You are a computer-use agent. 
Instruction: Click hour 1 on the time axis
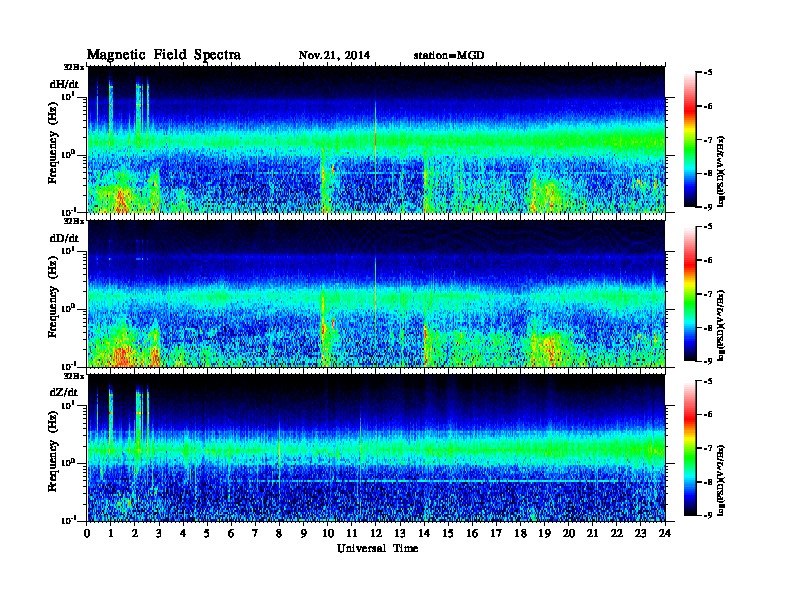coord(111,534)
